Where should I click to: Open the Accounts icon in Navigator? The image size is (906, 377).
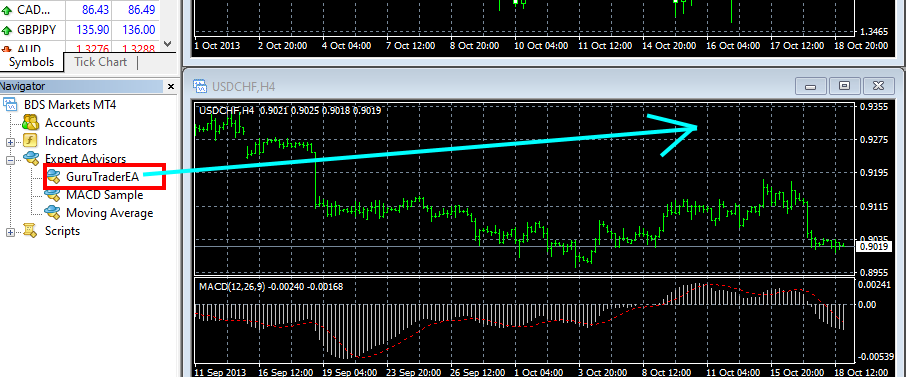pos(30,123)
